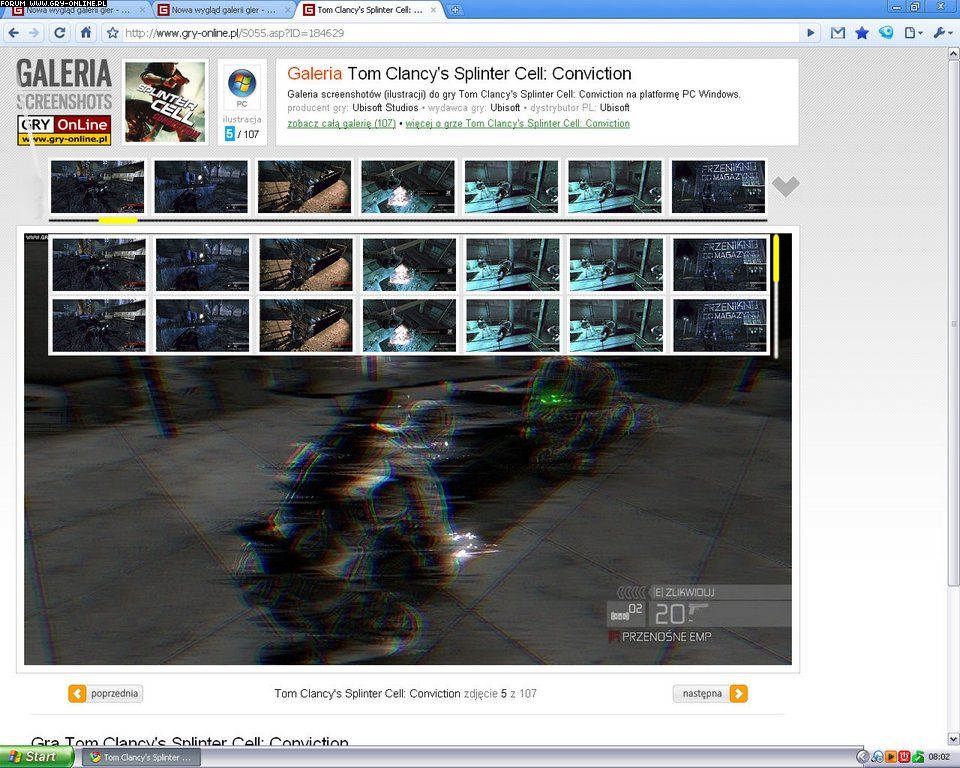960x768 pixels.
Task: Click the yellow vertical scroll handle in the thumbnail overlay
Action: click(x=776, y=258)
